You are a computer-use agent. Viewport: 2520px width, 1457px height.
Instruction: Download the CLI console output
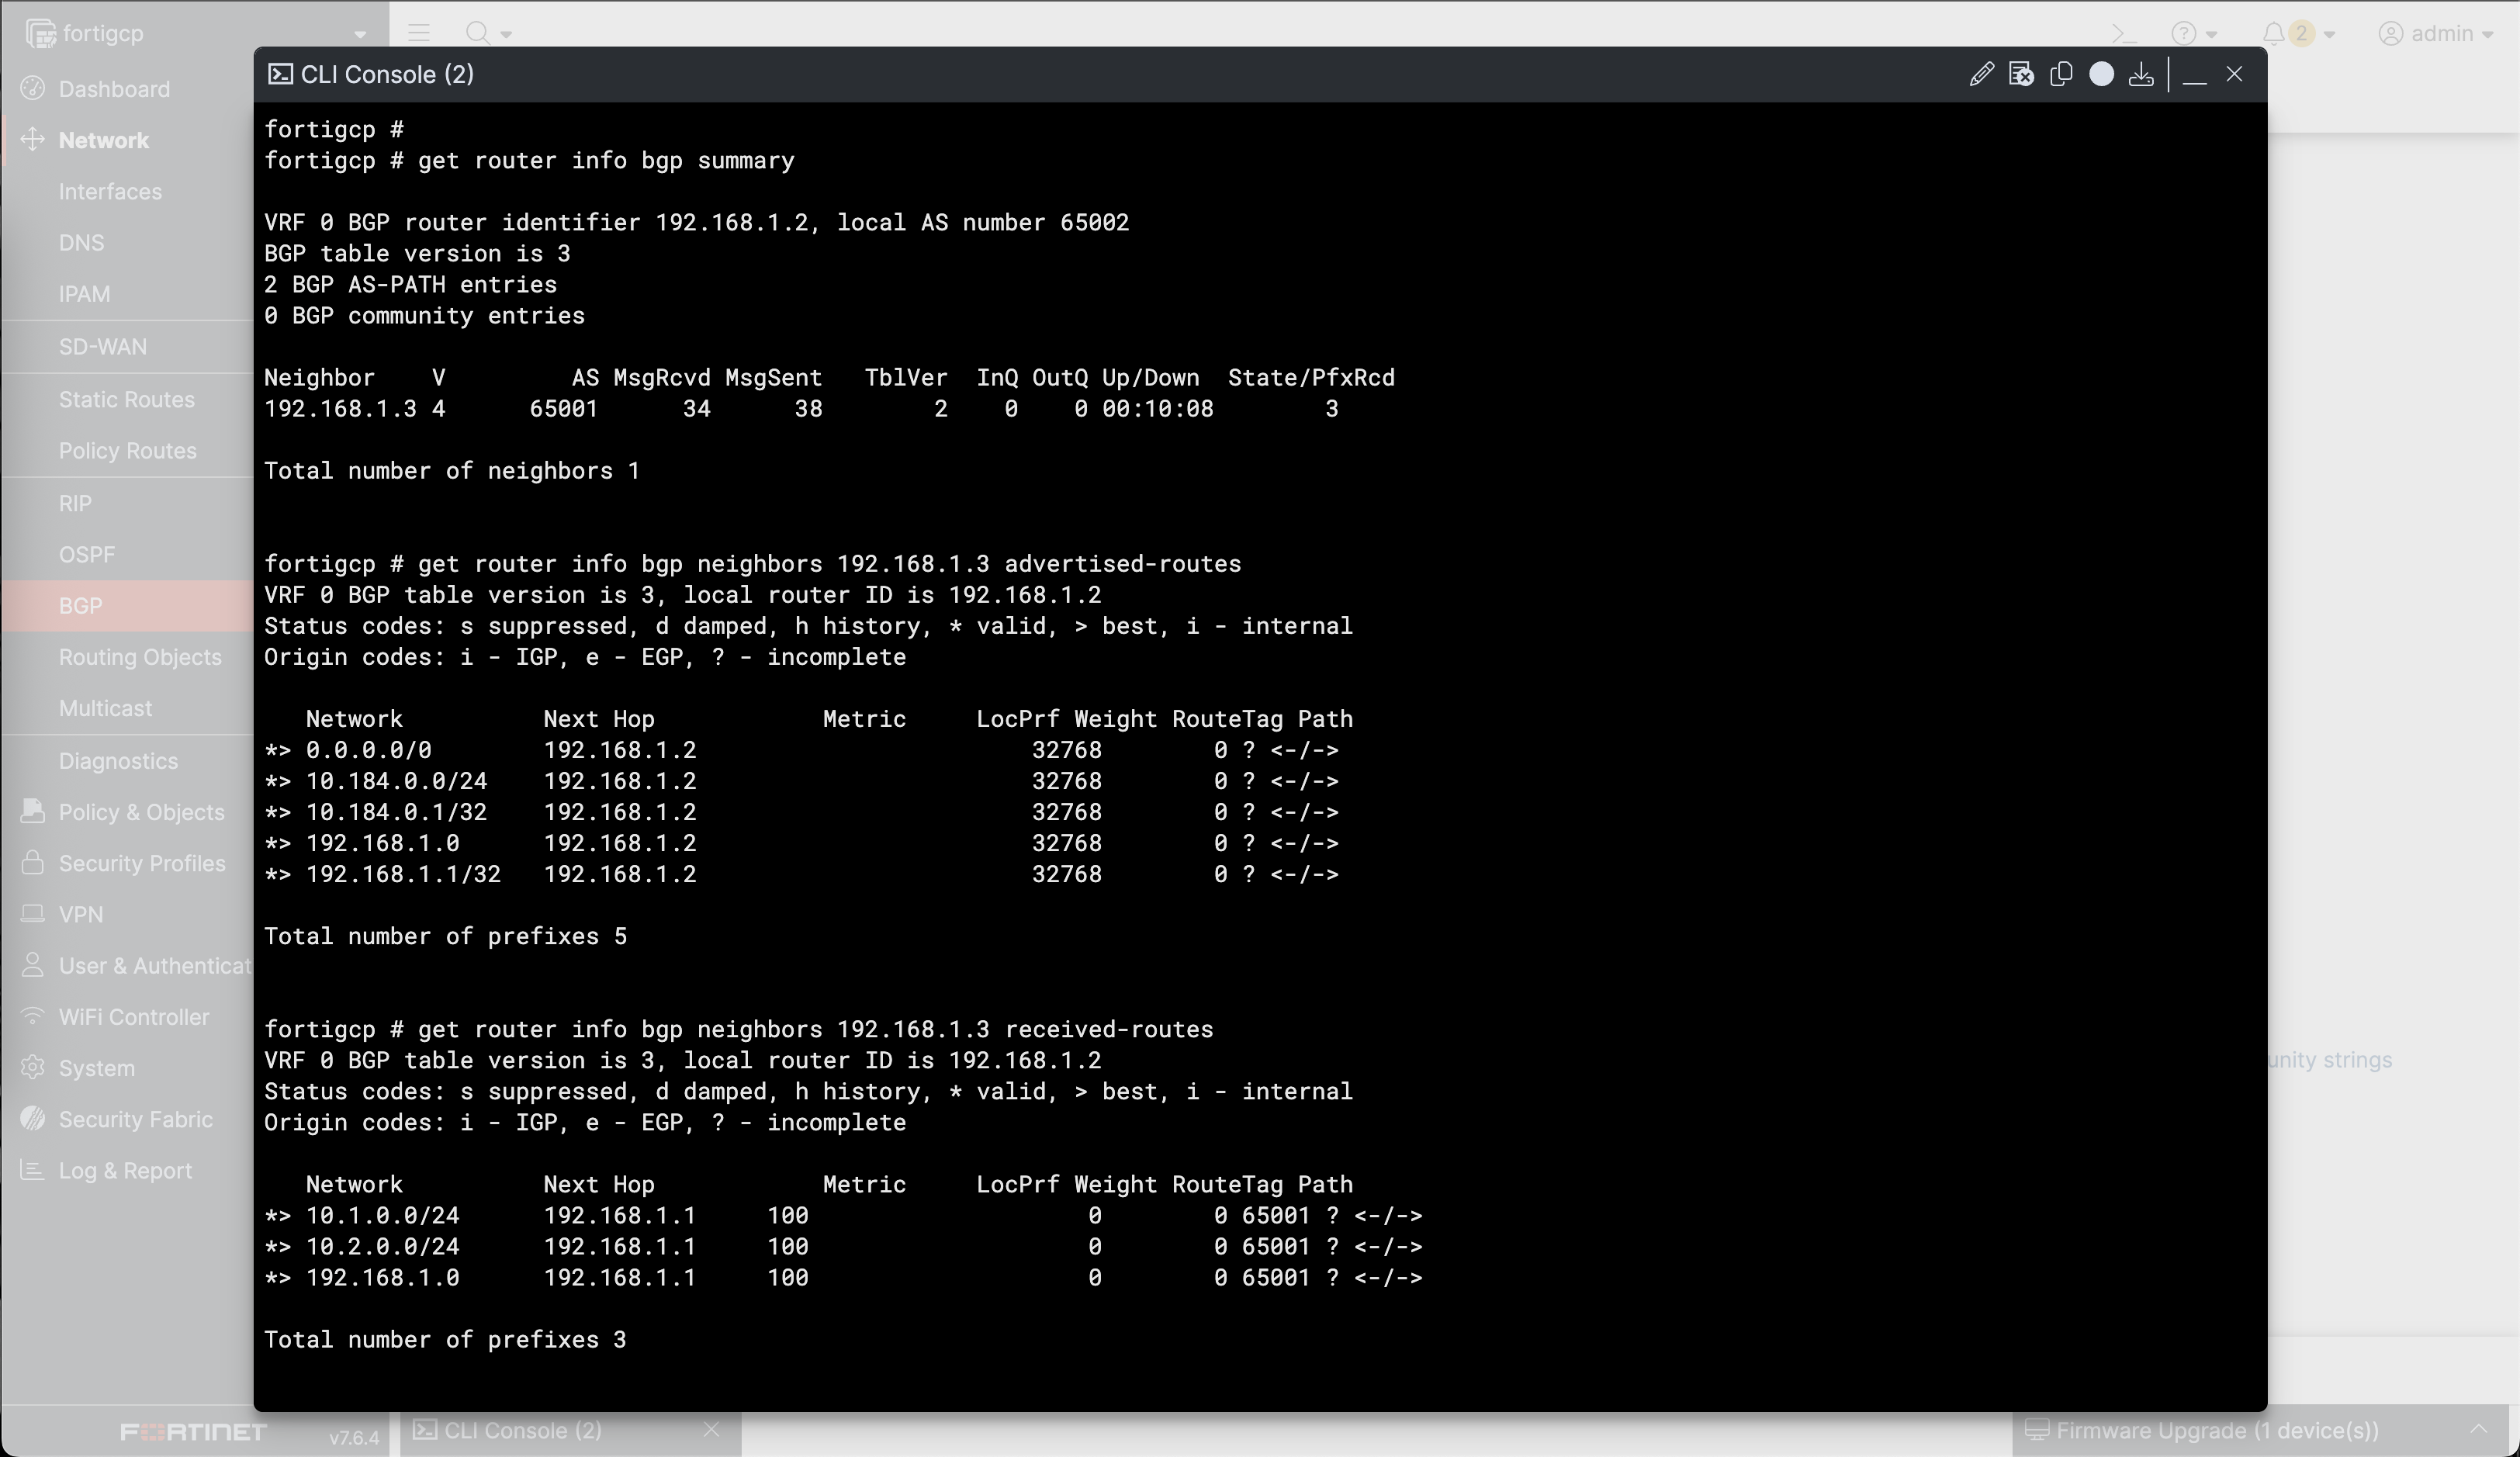[x=2141, y=75]
